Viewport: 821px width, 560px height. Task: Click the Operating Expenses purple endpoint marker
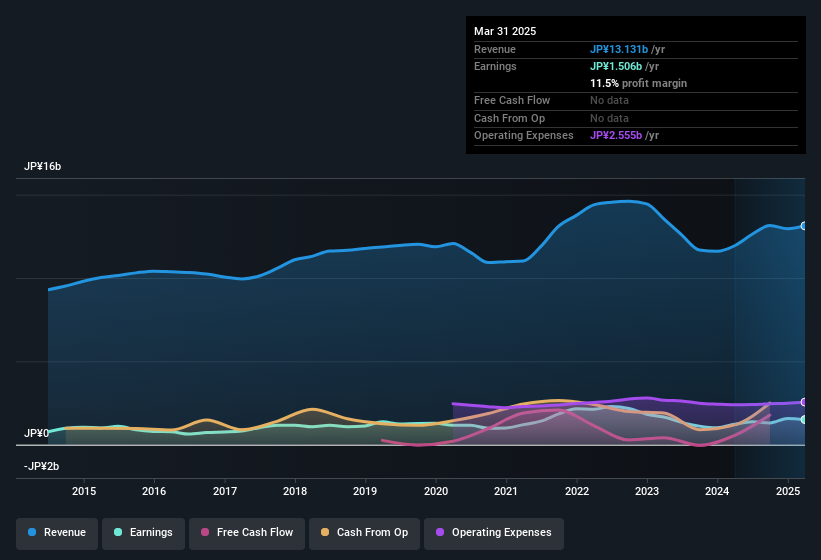click(x=804, y=402)
